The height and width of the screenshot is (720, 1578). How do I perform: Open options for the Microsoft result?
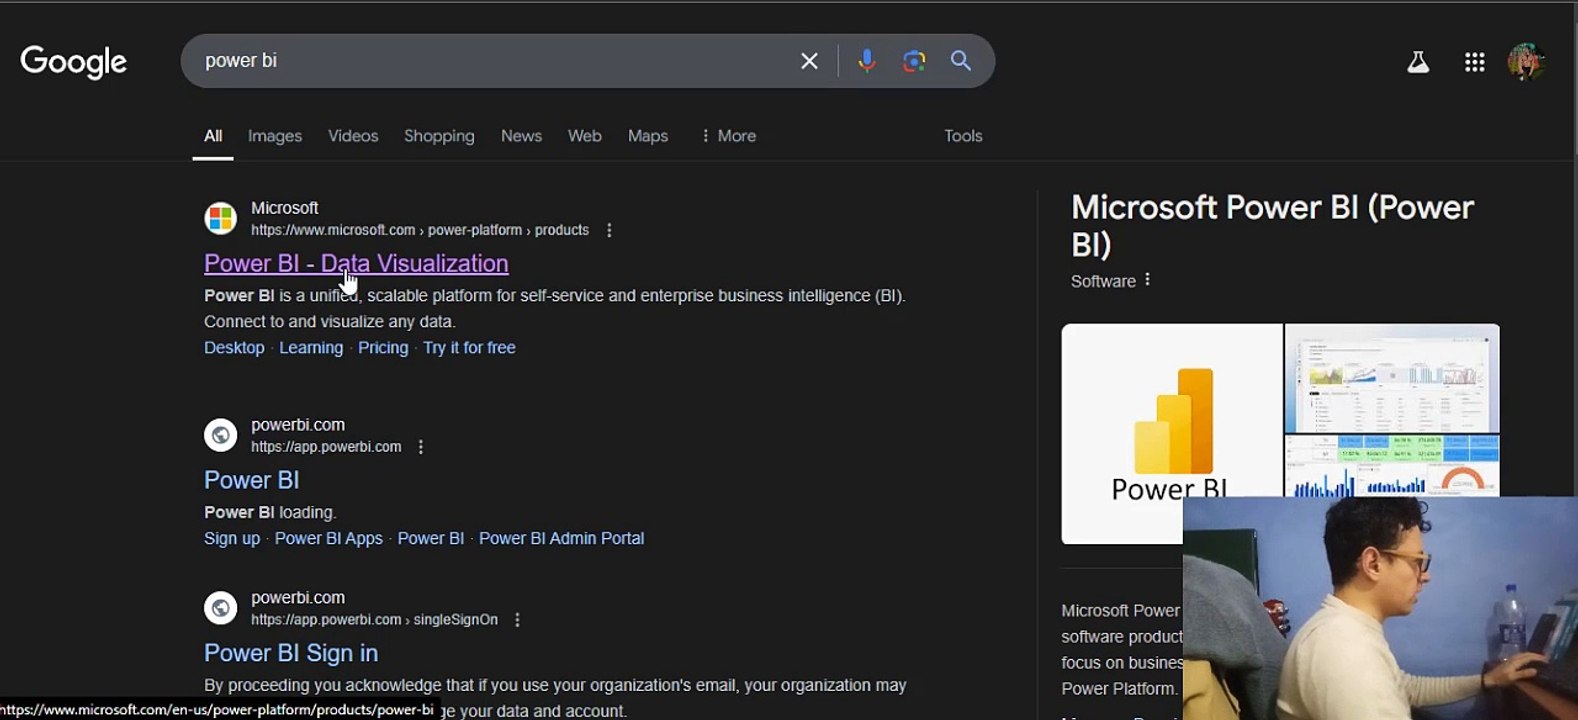click(609, 230)
